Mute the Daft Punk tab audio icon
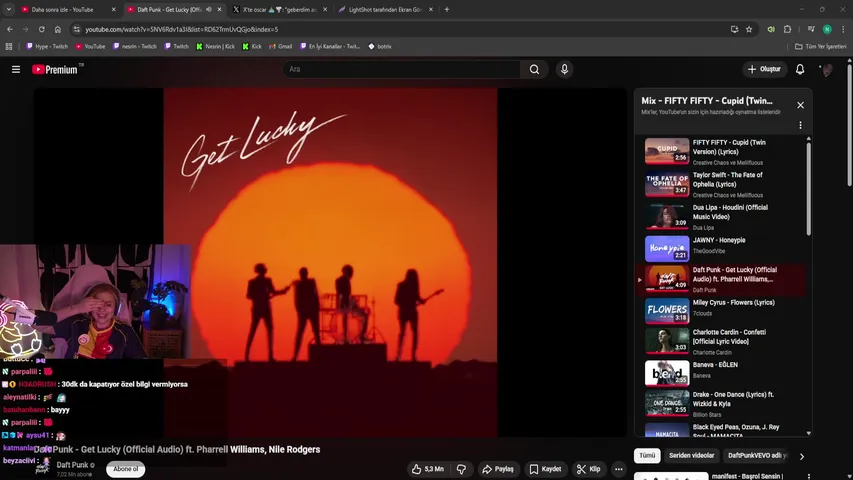This screenshot has width=853, height=480. pyautogui.click(x=208, y=9)
